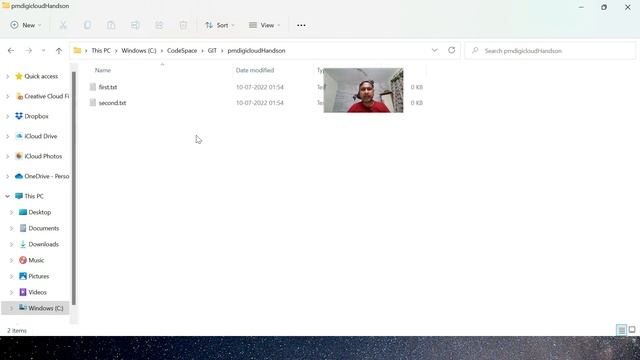Click the first.txt file icon
This screenshot has width=640, height=360.
93,87
